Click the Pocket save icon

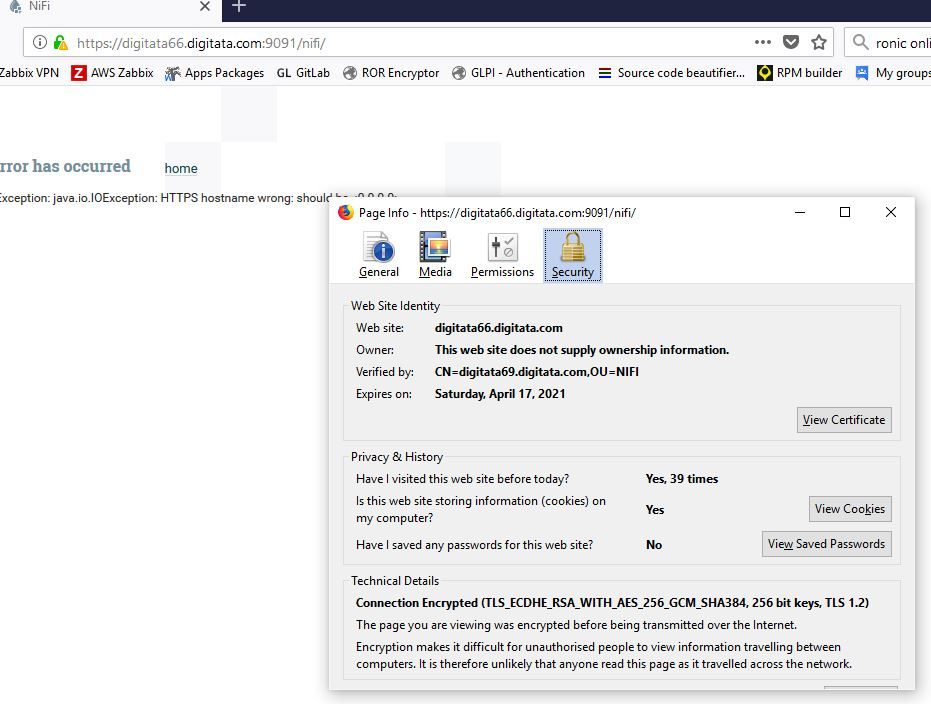click(x=790, y=42)
